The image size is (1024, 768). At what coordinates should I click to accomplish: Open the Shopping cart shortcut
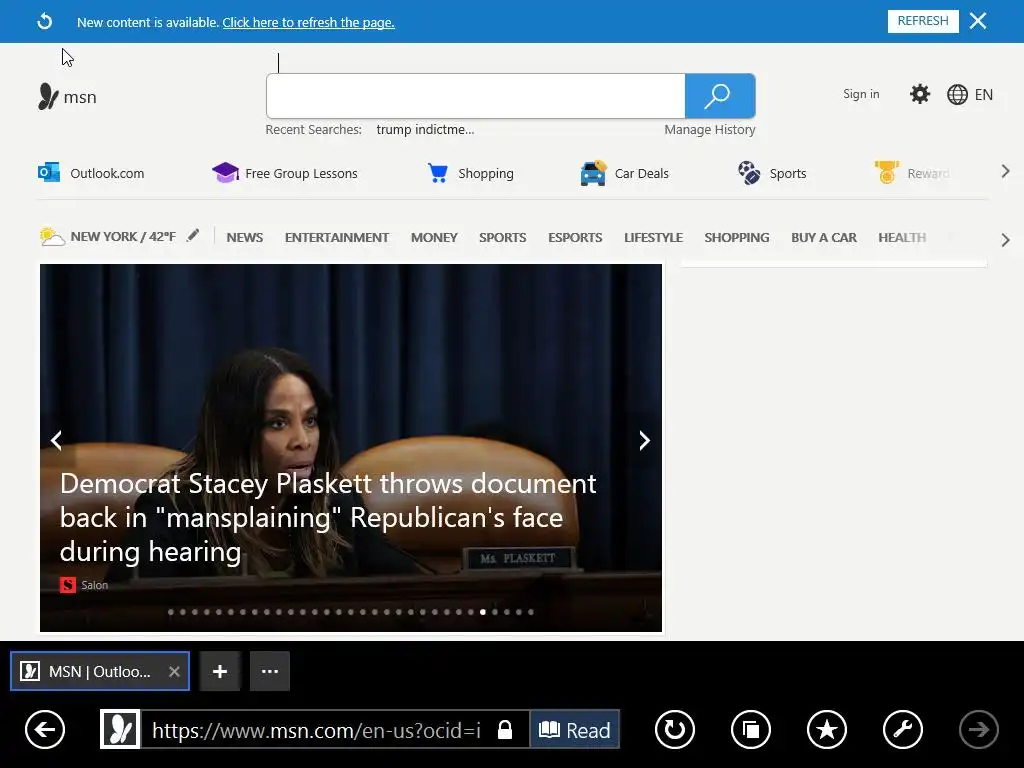[x=438, y=172]
